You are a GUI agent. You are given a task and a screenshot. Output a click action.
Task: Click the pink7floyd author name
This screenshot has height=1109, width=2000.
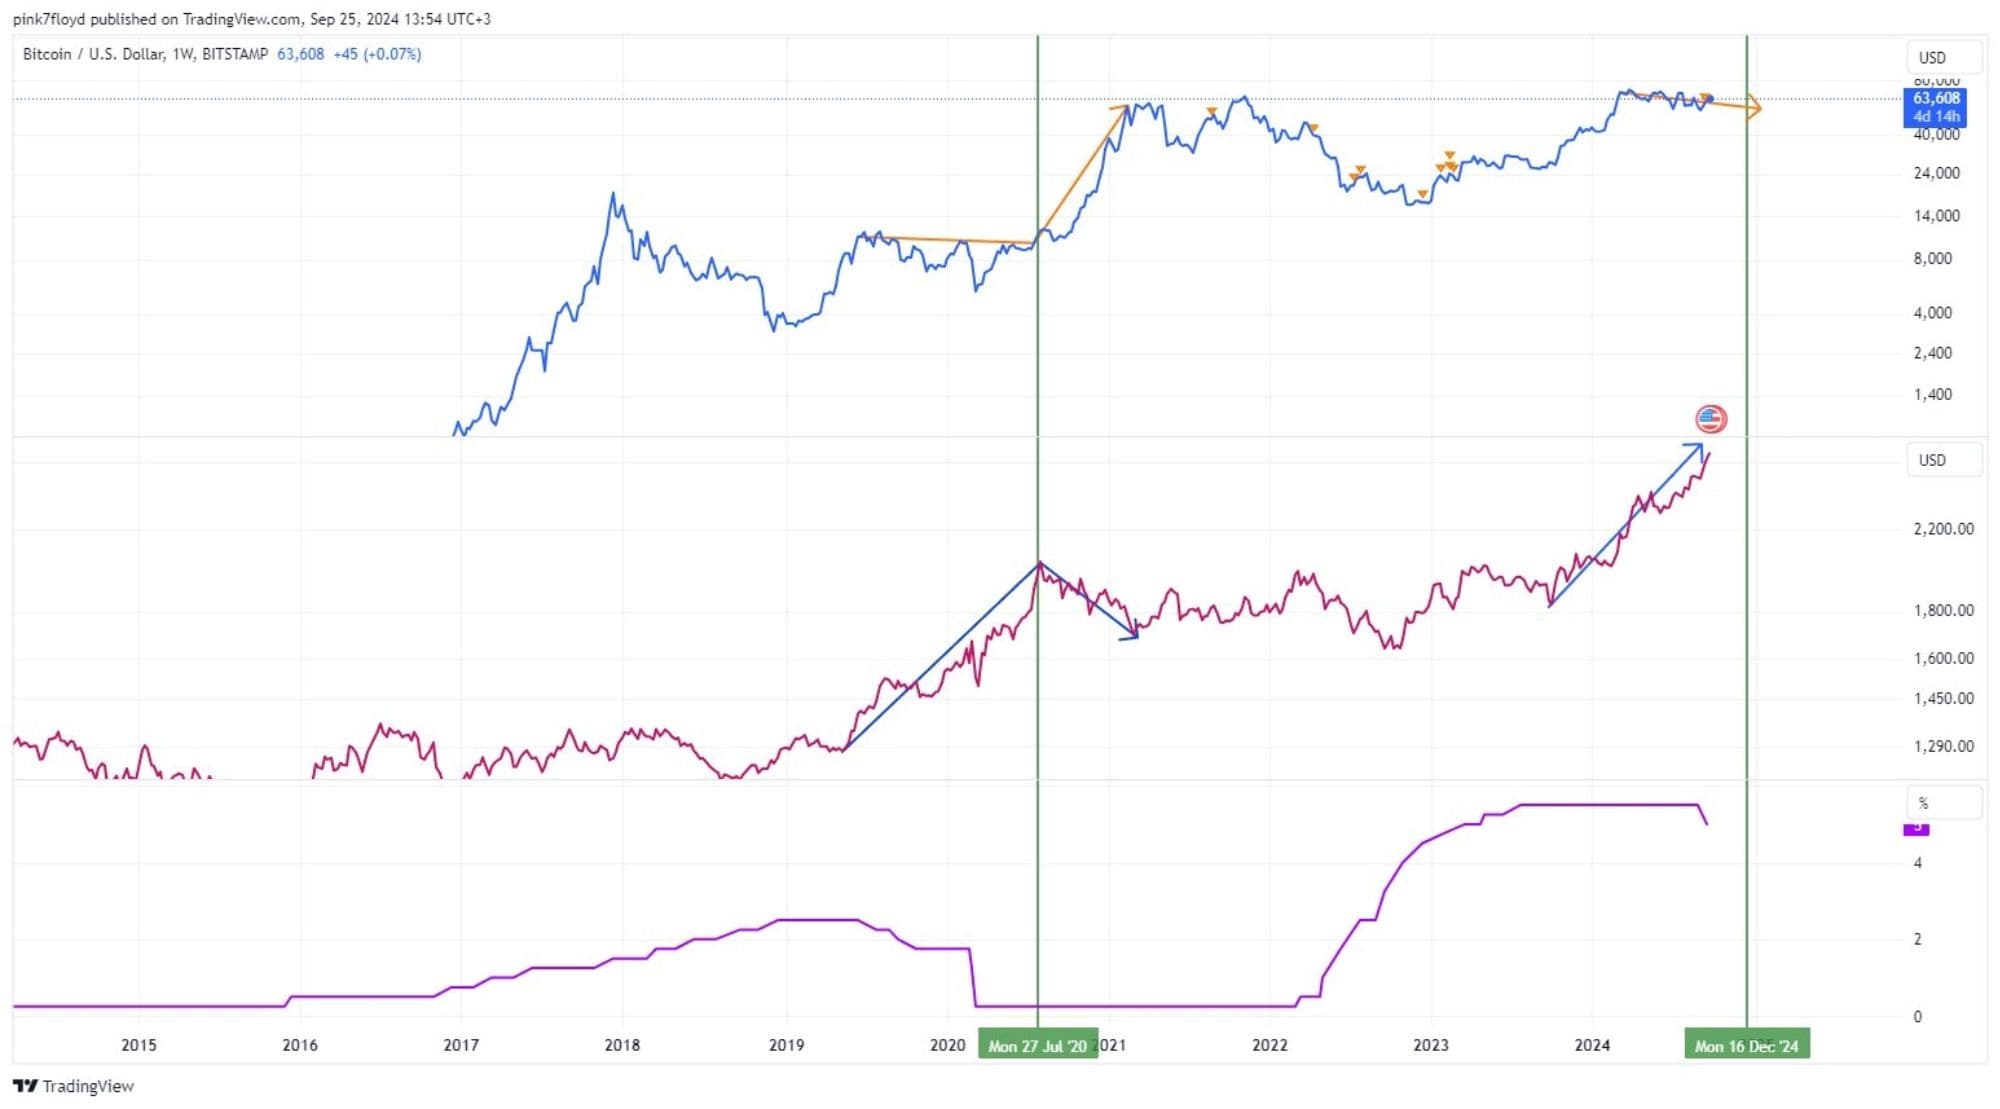click(49, 19)
